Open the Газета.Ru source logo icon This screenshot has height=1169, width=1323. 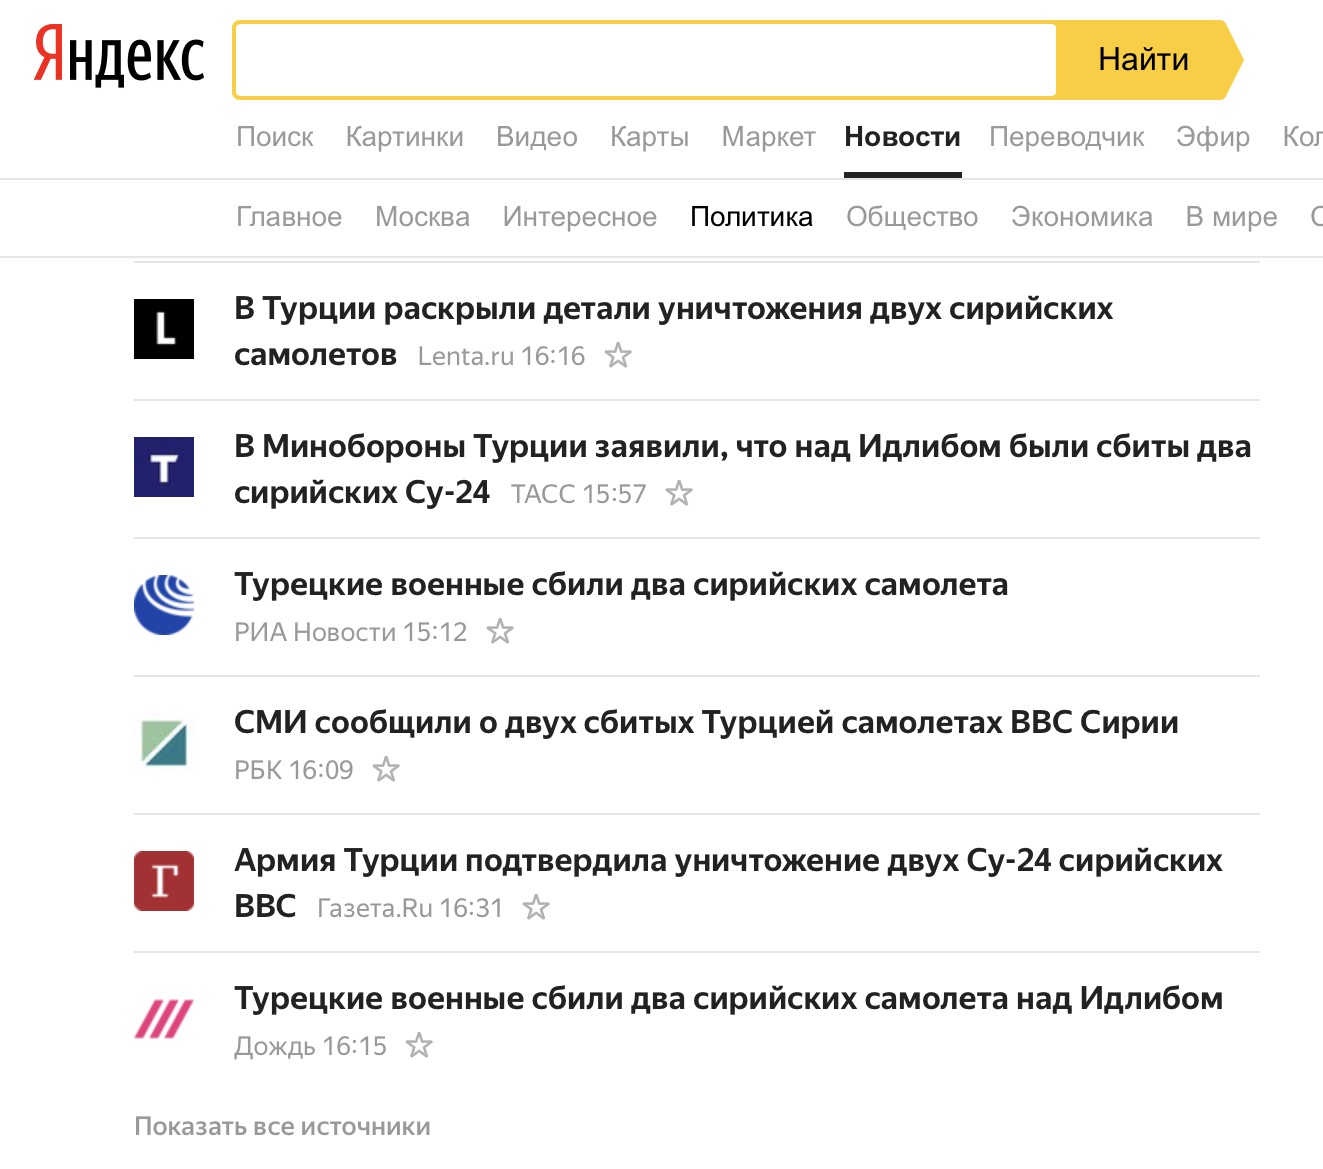pos(164,881)
